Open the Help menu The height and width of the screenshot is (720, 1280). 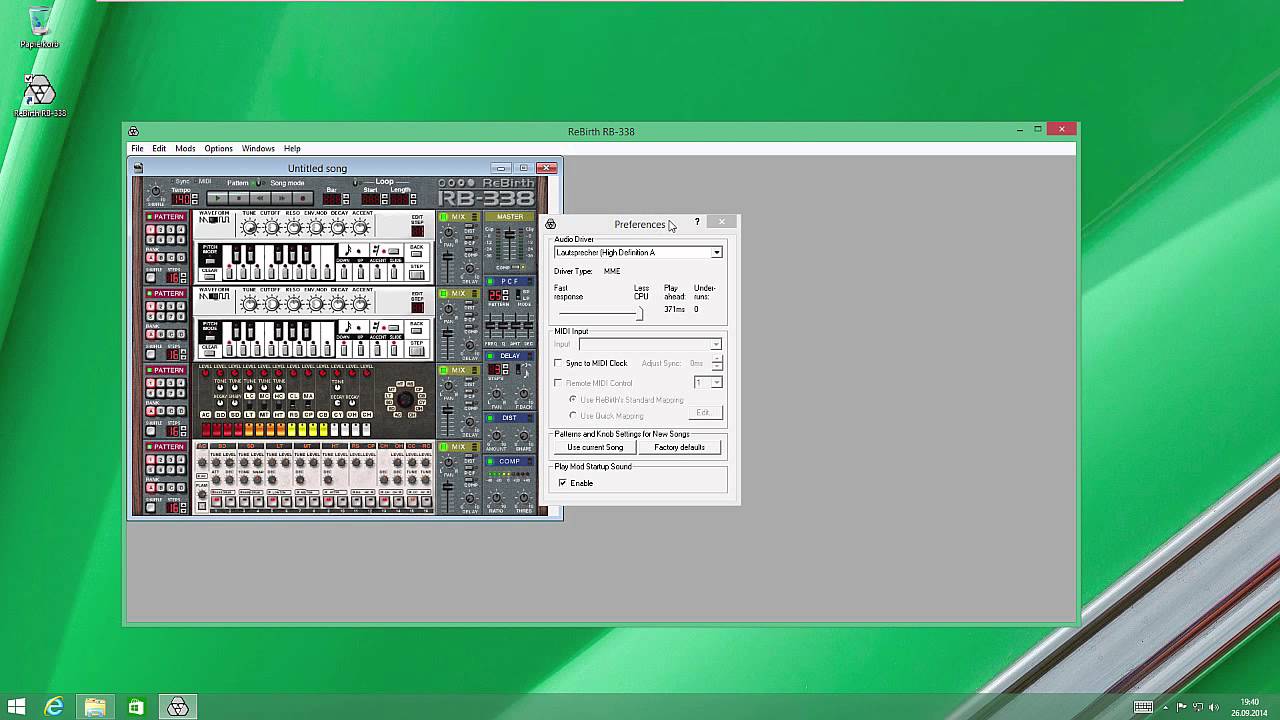[x=292, y=148]
